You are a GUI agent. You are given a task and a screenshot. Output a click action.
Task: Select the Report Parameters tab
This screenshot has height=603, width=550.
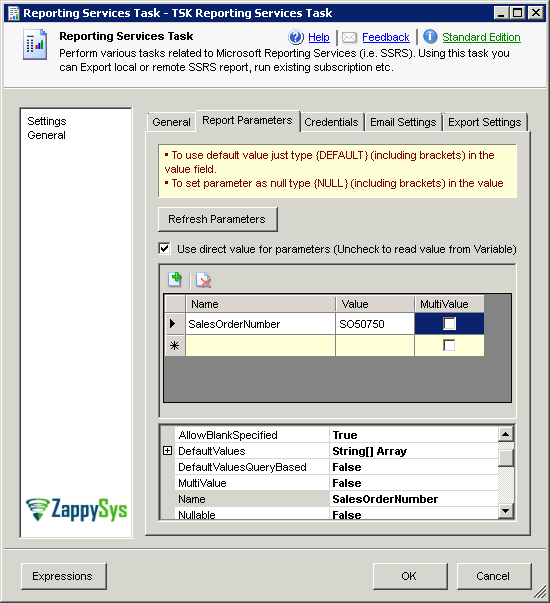coord(247,121)
